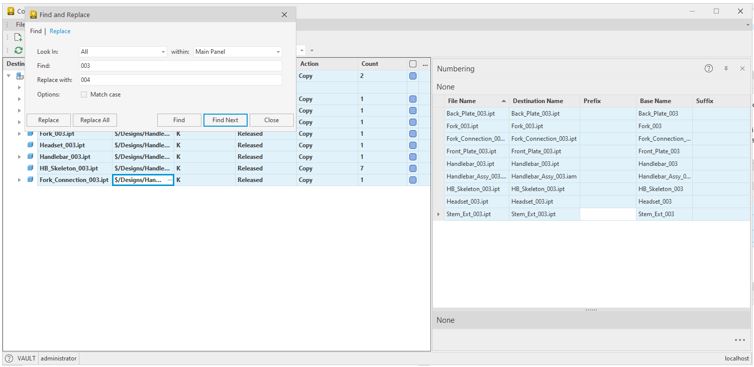Click the Suffix column header
Screen dimensions: 754x367
[x=721, y=101]
